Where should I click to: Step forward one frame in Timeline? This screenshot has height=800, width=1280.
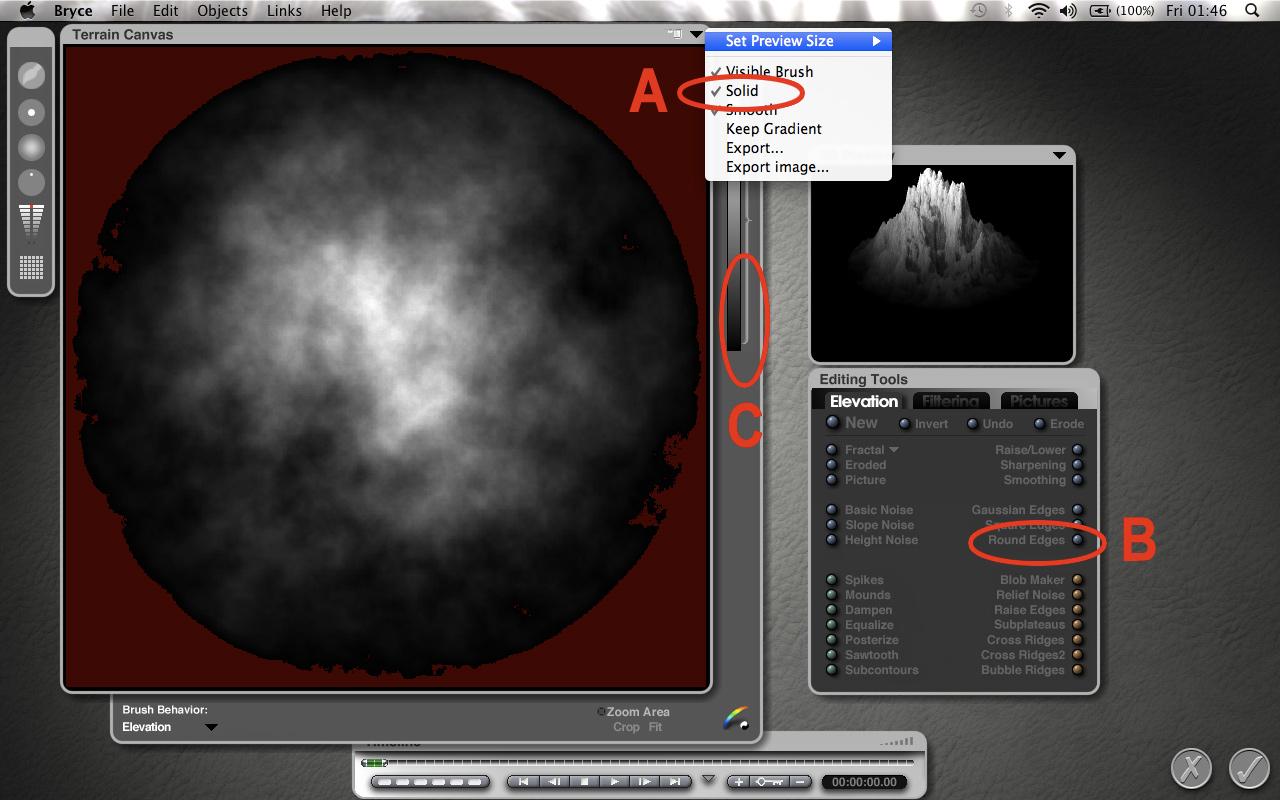(645, 782)
